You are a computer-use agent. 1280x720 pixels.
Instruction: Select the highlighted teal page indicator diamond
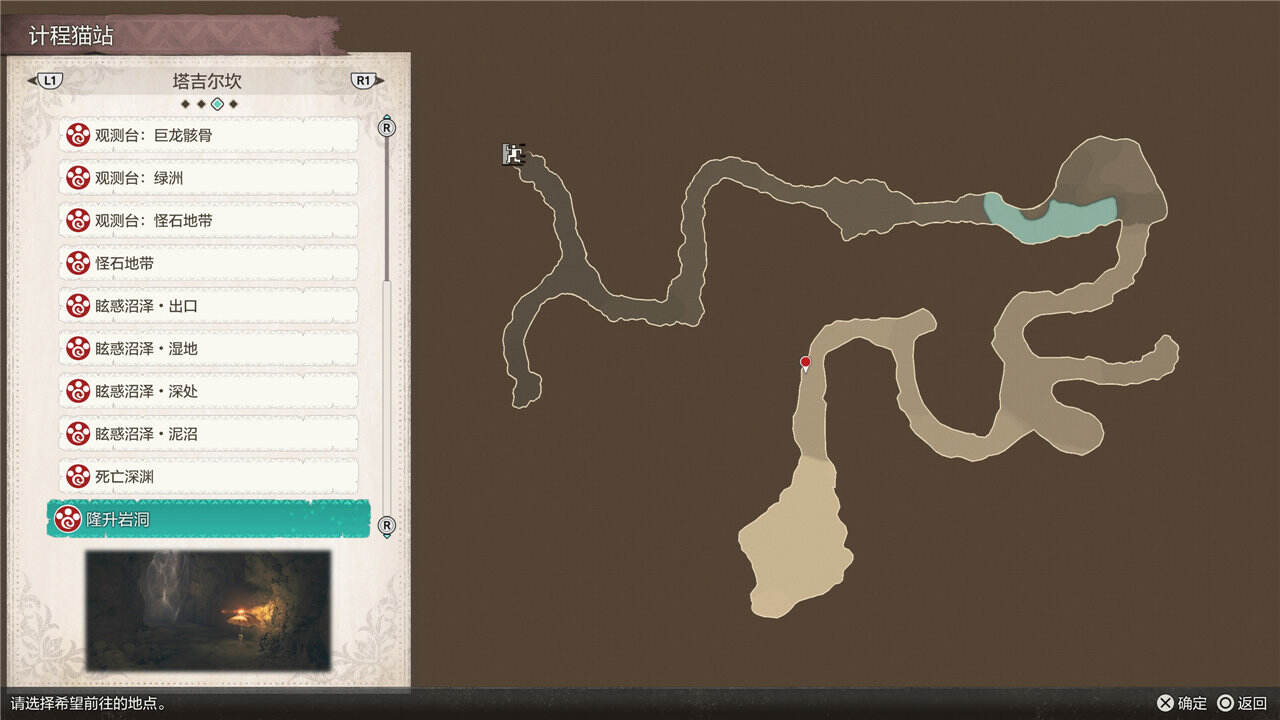tap(217, 104)
